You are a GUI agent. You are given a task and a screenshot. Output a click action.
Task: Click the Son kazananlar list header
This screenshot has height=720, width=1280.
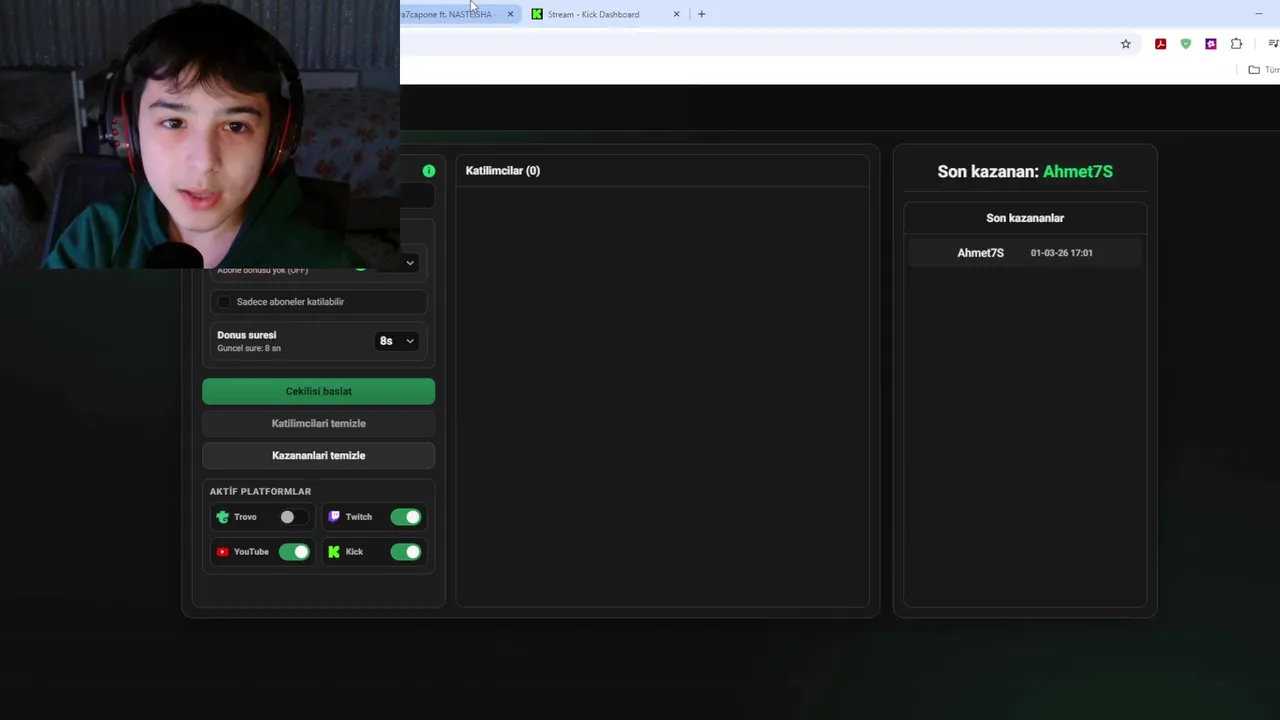[x=1025, y=218]
